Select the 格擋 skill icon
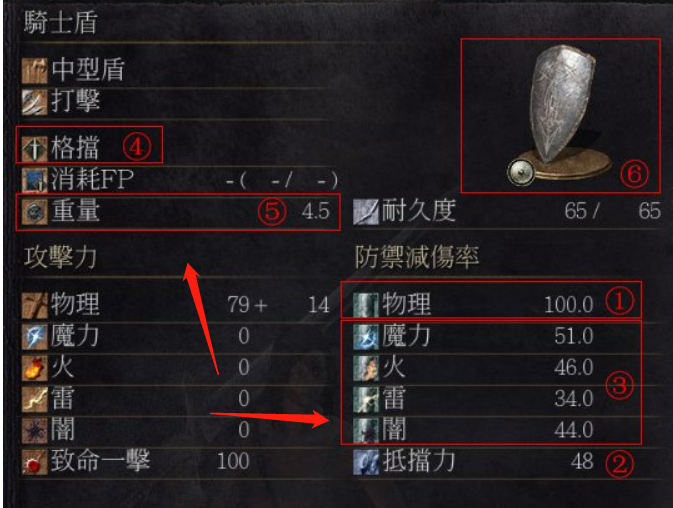Screen dimensions: 673x508 (x=34, y=148)
